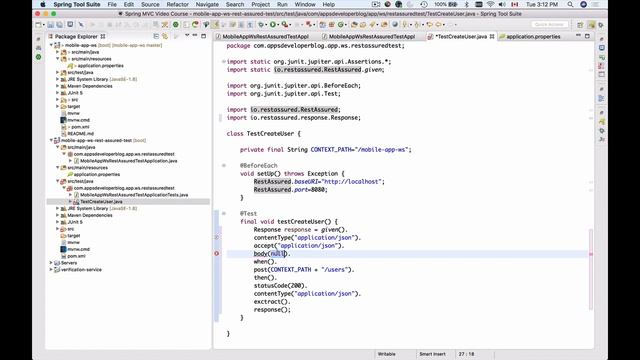The width and height of the screenshot is (640, 360).
Task: Click the volume icon in the menu bar
Action: 502,4
